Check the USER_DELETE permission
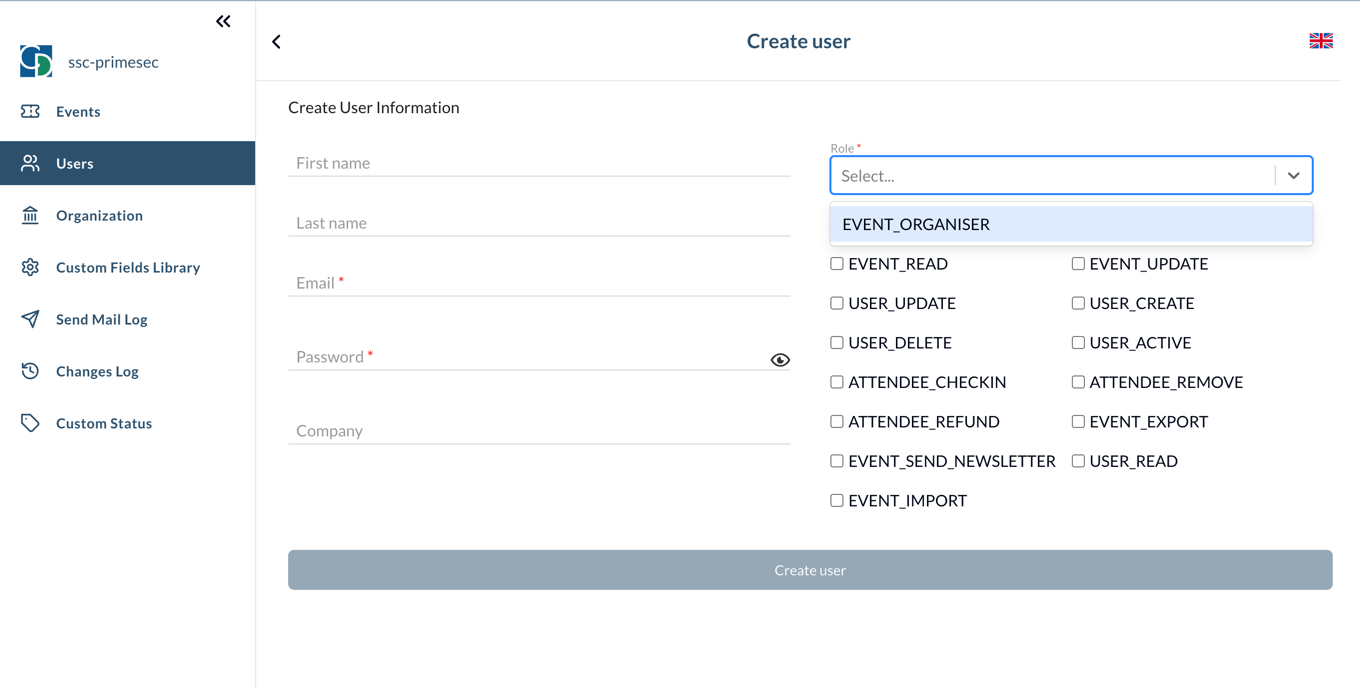 (x=837, y=342)
